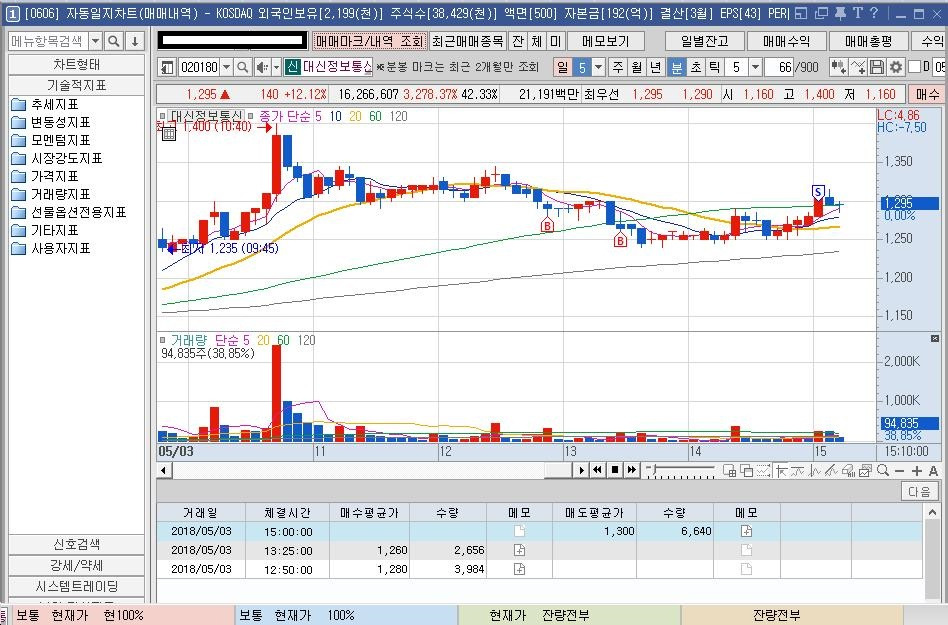Open the 기술적지표 panel section
The image size is (948, 625).
tap(76, 85)
